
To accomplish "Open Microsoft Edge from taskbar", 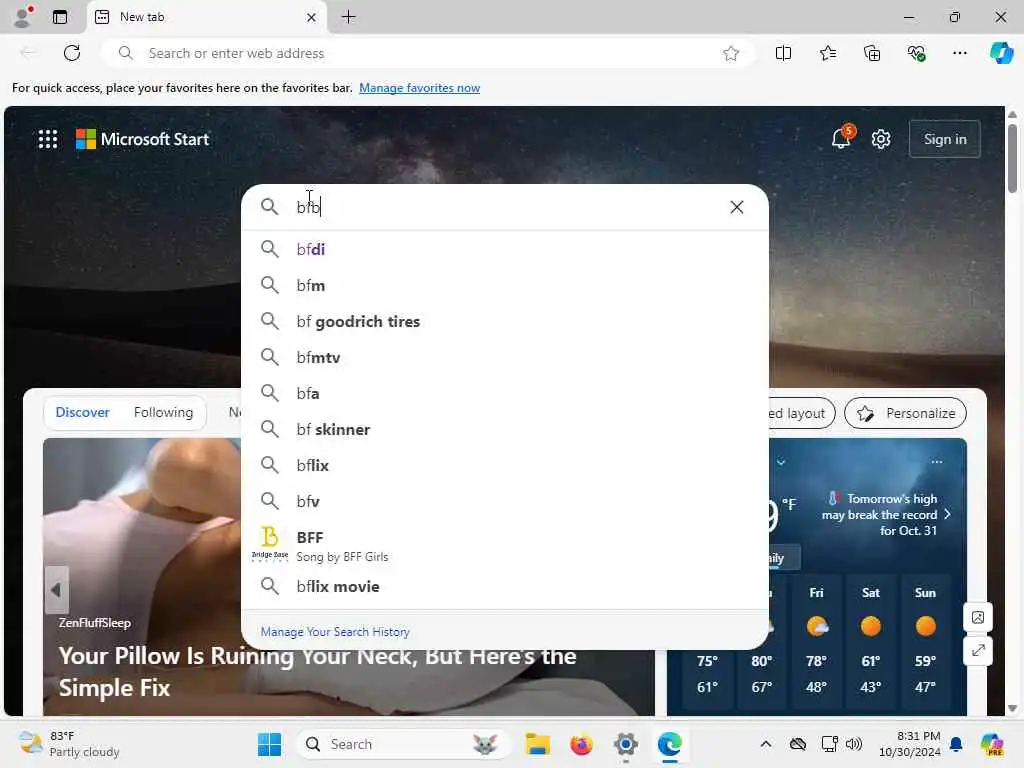I will point(669,744).
